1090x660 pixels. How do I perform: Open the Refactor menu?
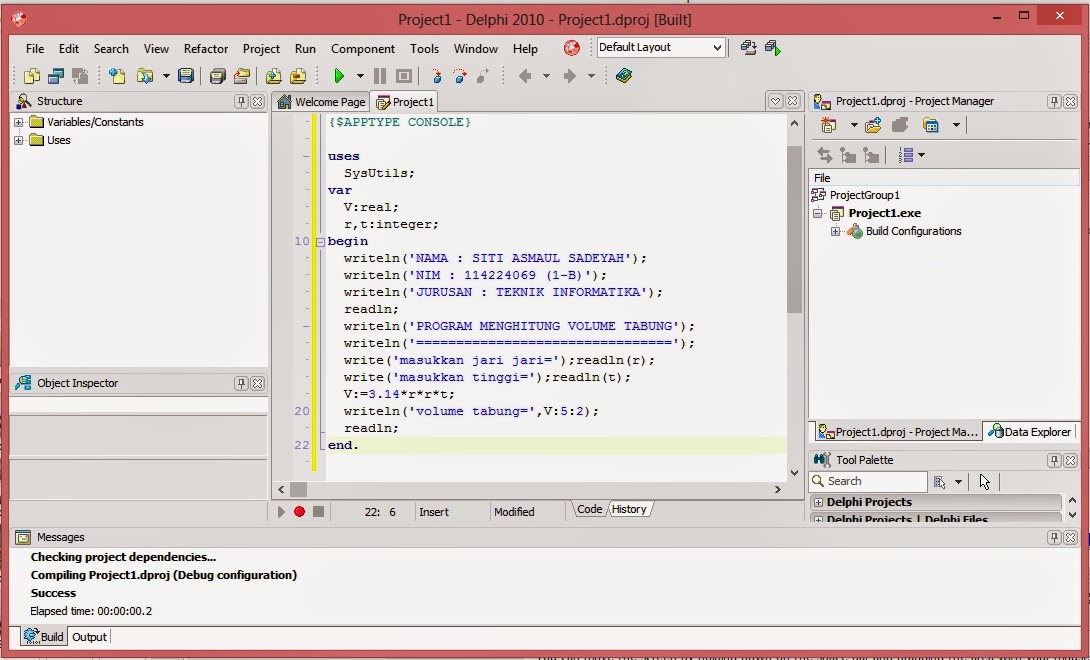point(206,49)
